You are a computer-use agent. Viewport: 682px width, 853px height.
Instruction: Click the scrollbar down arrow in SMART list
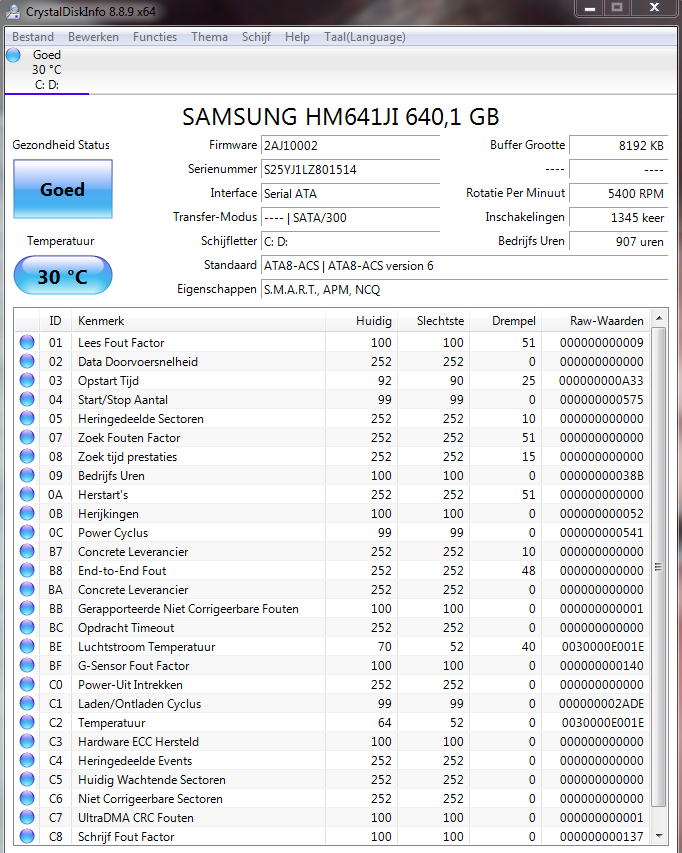point(659,836)
